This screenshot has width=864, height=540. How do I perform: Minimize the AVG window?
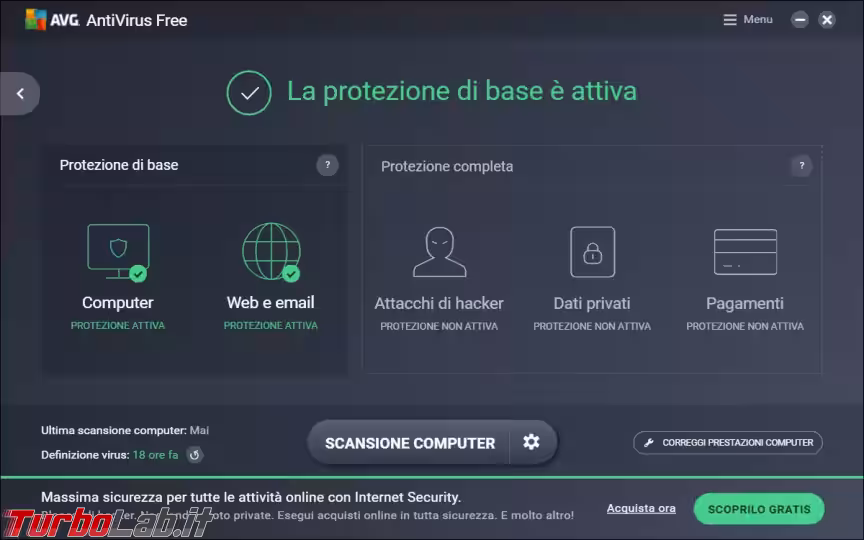(x=800, y=20)
